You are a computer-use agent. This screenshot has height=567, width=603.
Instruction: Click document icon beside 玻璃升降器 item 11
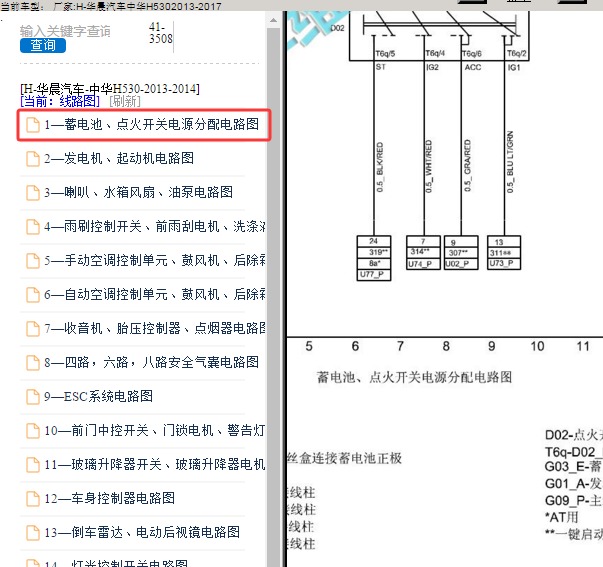tap(33, 464)
